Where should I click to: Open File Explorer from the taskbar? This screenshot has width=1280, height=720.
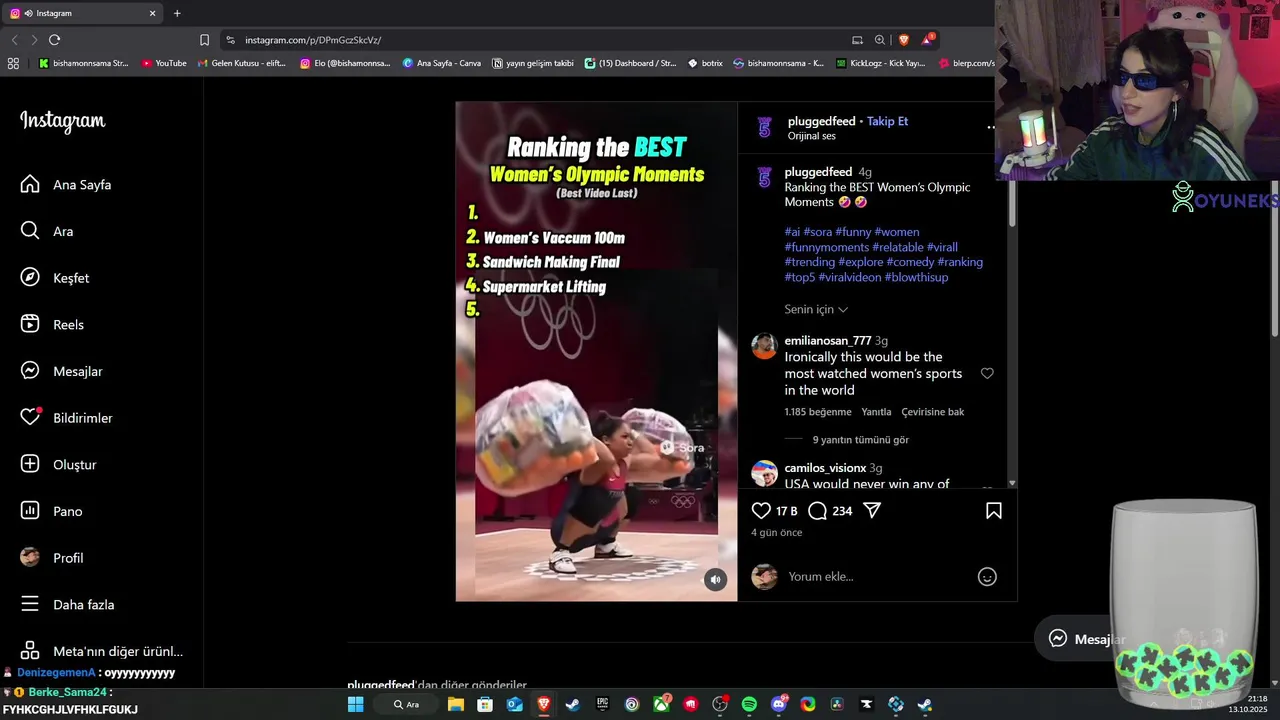(x=455, y=704)
